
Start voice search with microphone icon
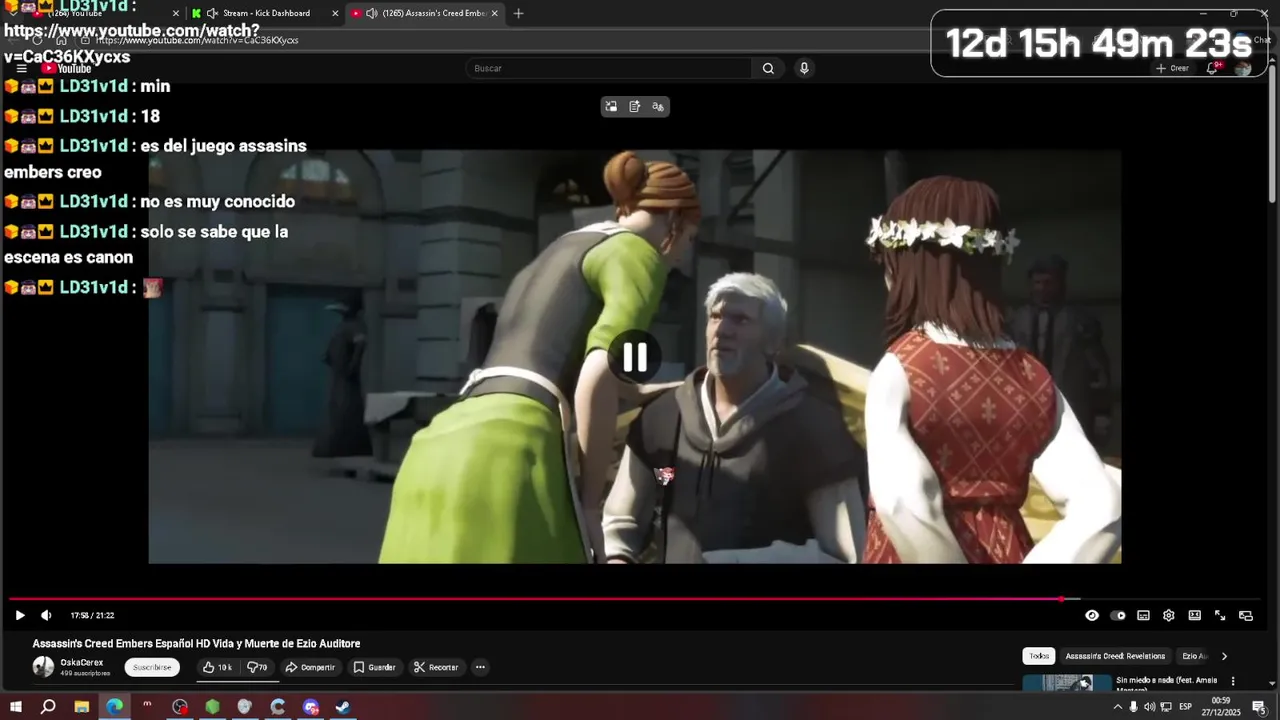(x=804, y=68)
